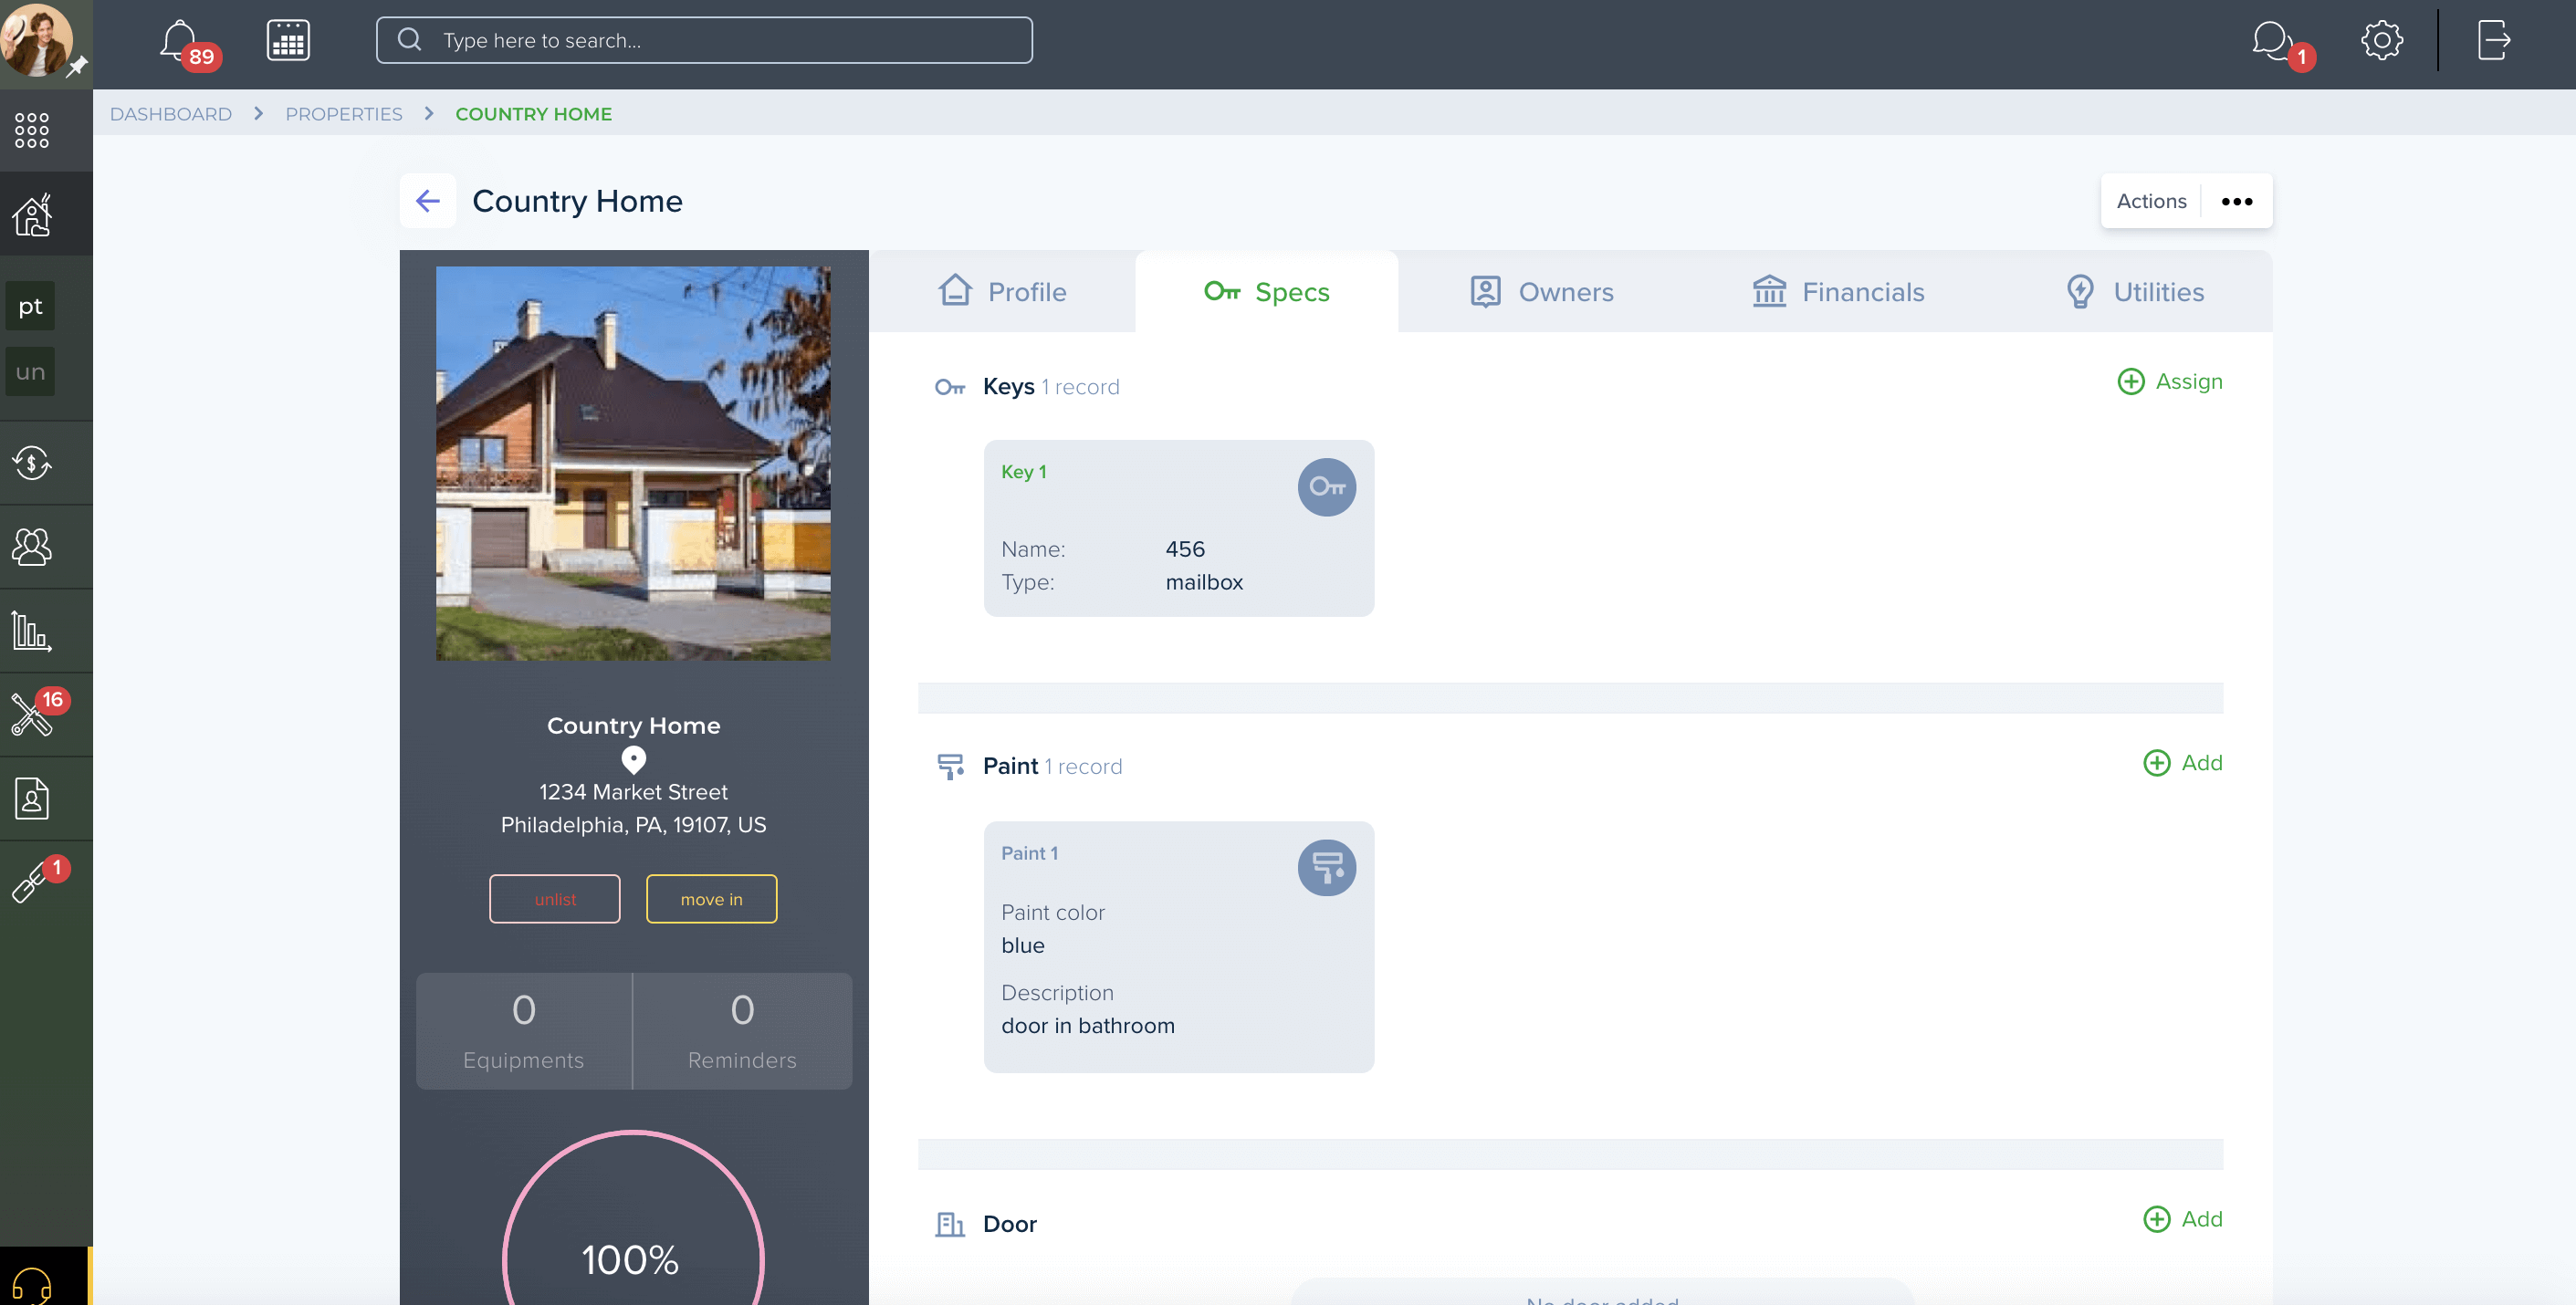Click 'Philadelphia, PA, 19107, US' text
The image size is (2576, 1305).
[633, 825]
